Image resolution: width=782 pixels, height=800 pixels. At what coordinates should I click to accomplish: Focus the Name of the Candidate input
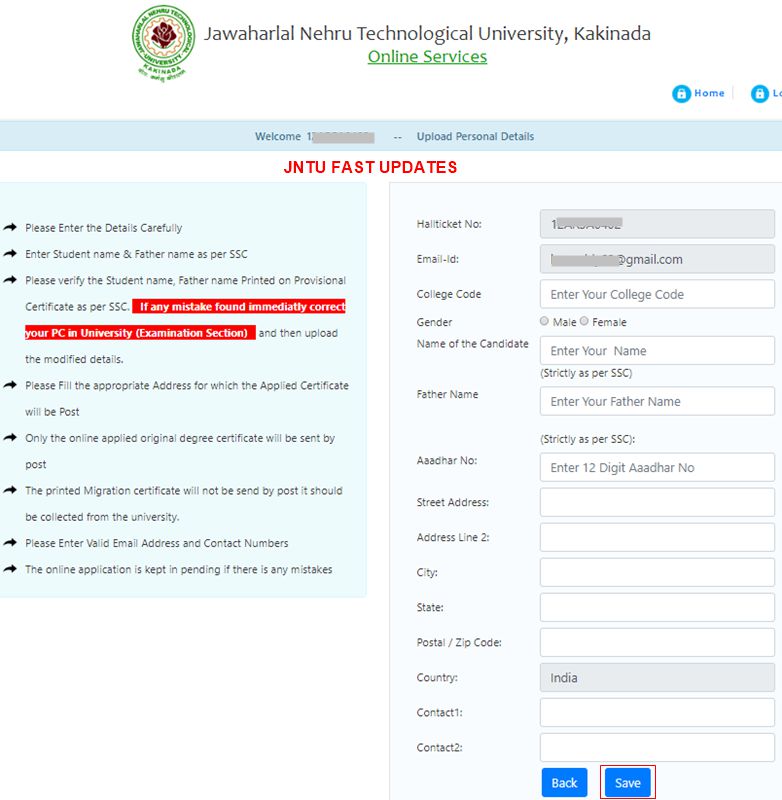(x=657, y=351)
